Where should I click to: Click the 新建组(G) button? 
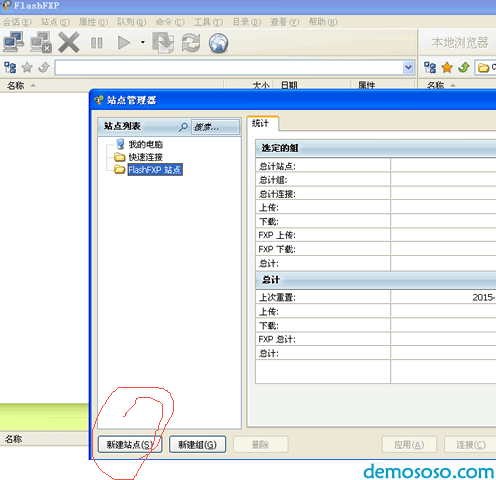[197, 444]
